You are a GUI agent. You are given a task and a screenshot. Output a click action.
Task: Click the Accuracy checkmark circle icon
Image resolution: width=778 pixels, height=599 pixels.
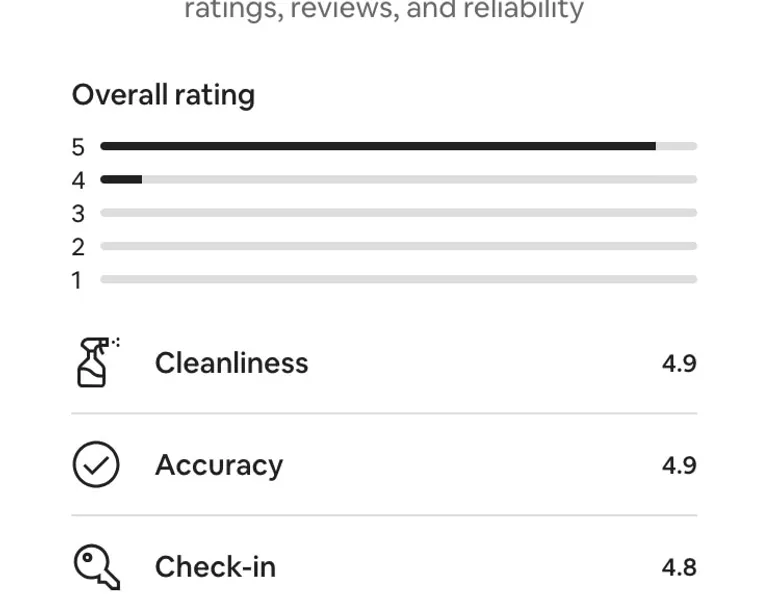click(96, 465)
